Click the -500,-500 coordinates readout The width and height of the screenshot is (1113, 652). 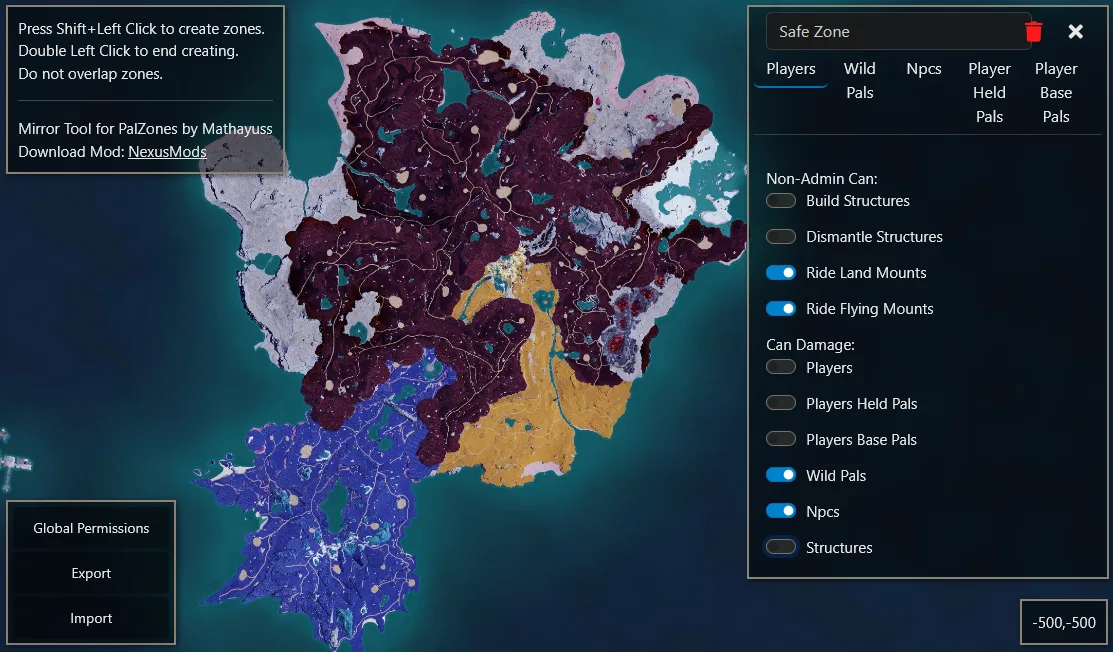click(x=1063, y=623)
